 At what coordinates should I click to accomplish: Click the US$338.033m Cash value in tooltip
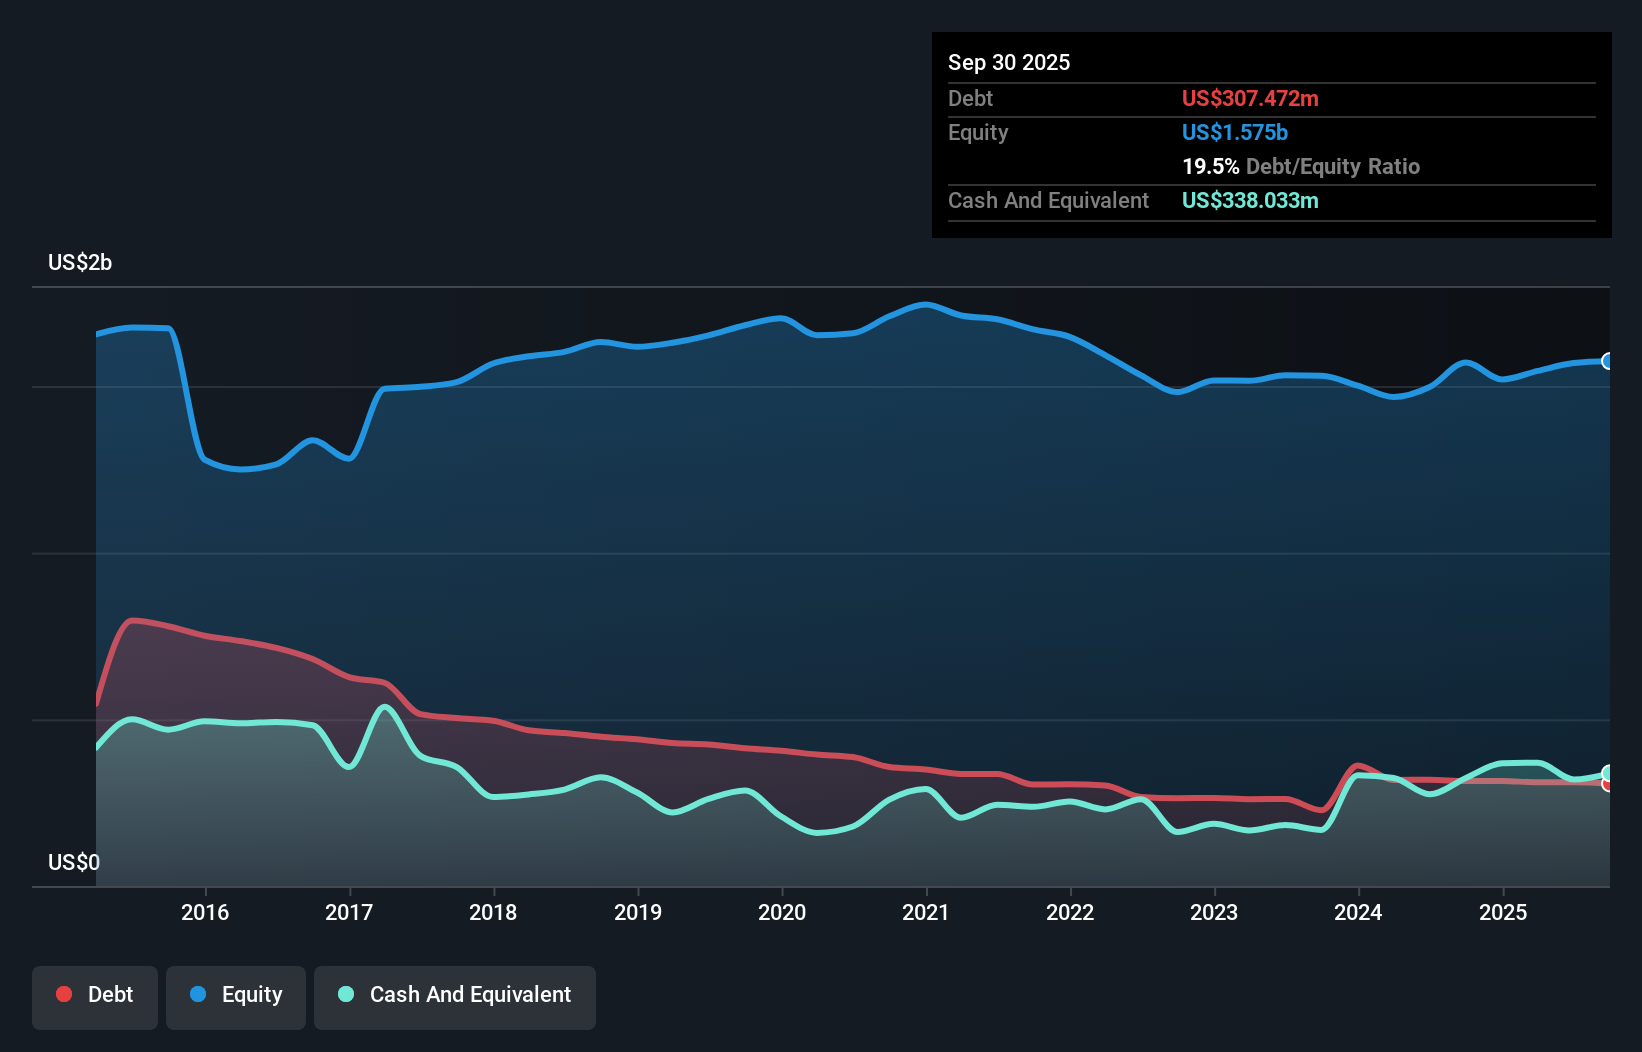click(1251, 201)
